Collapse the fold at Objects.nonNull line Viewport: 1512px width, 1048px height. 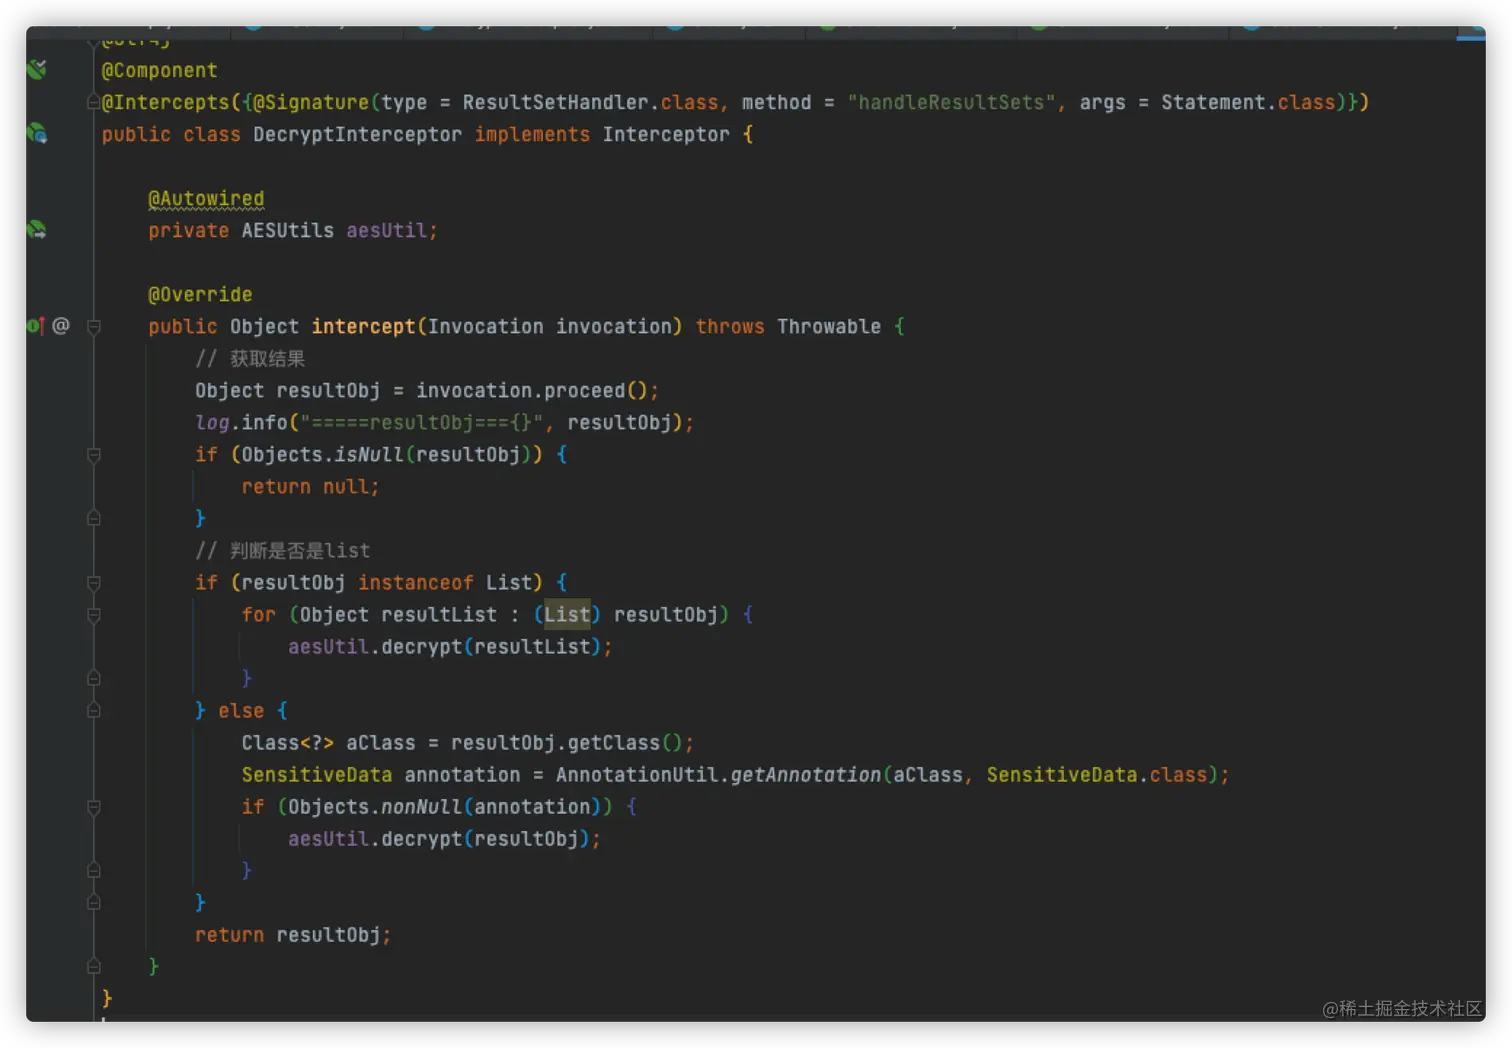coord(93,806)
